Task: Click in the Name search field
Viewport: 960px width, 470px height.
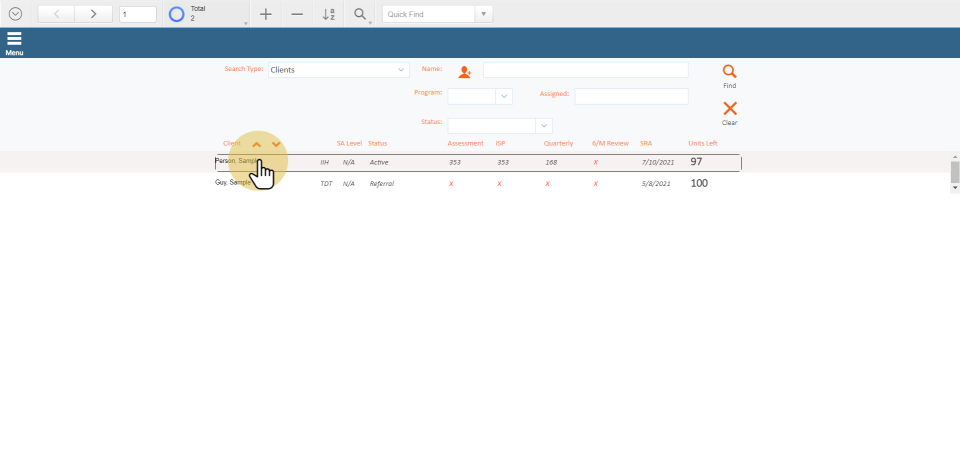Action: 585,70
